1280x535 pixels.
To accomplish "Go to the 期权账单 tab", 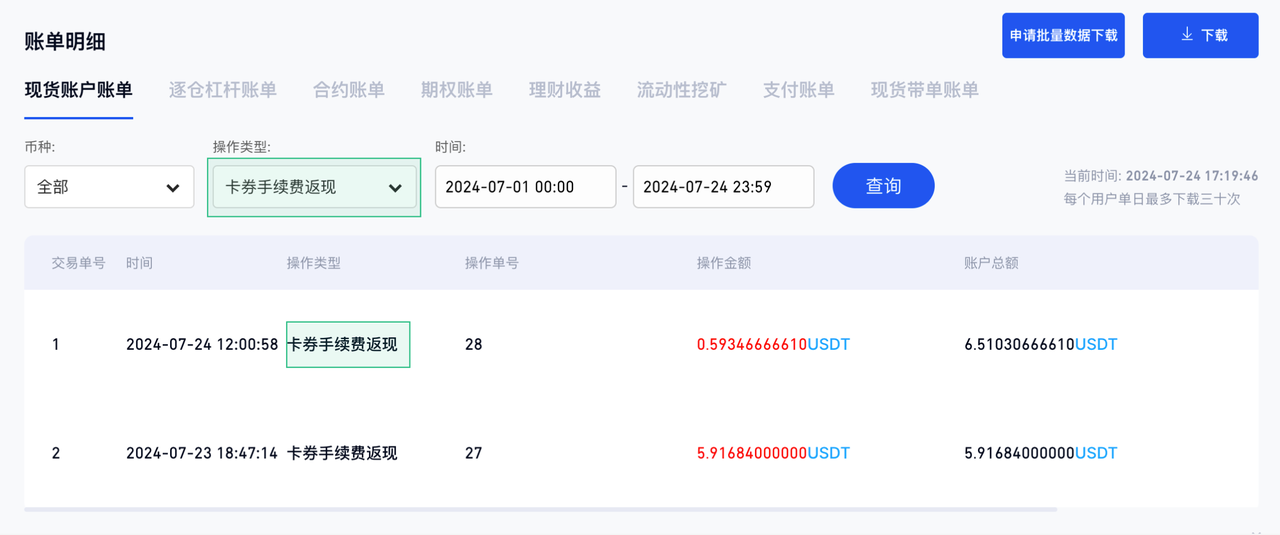I will coord(456,90).
